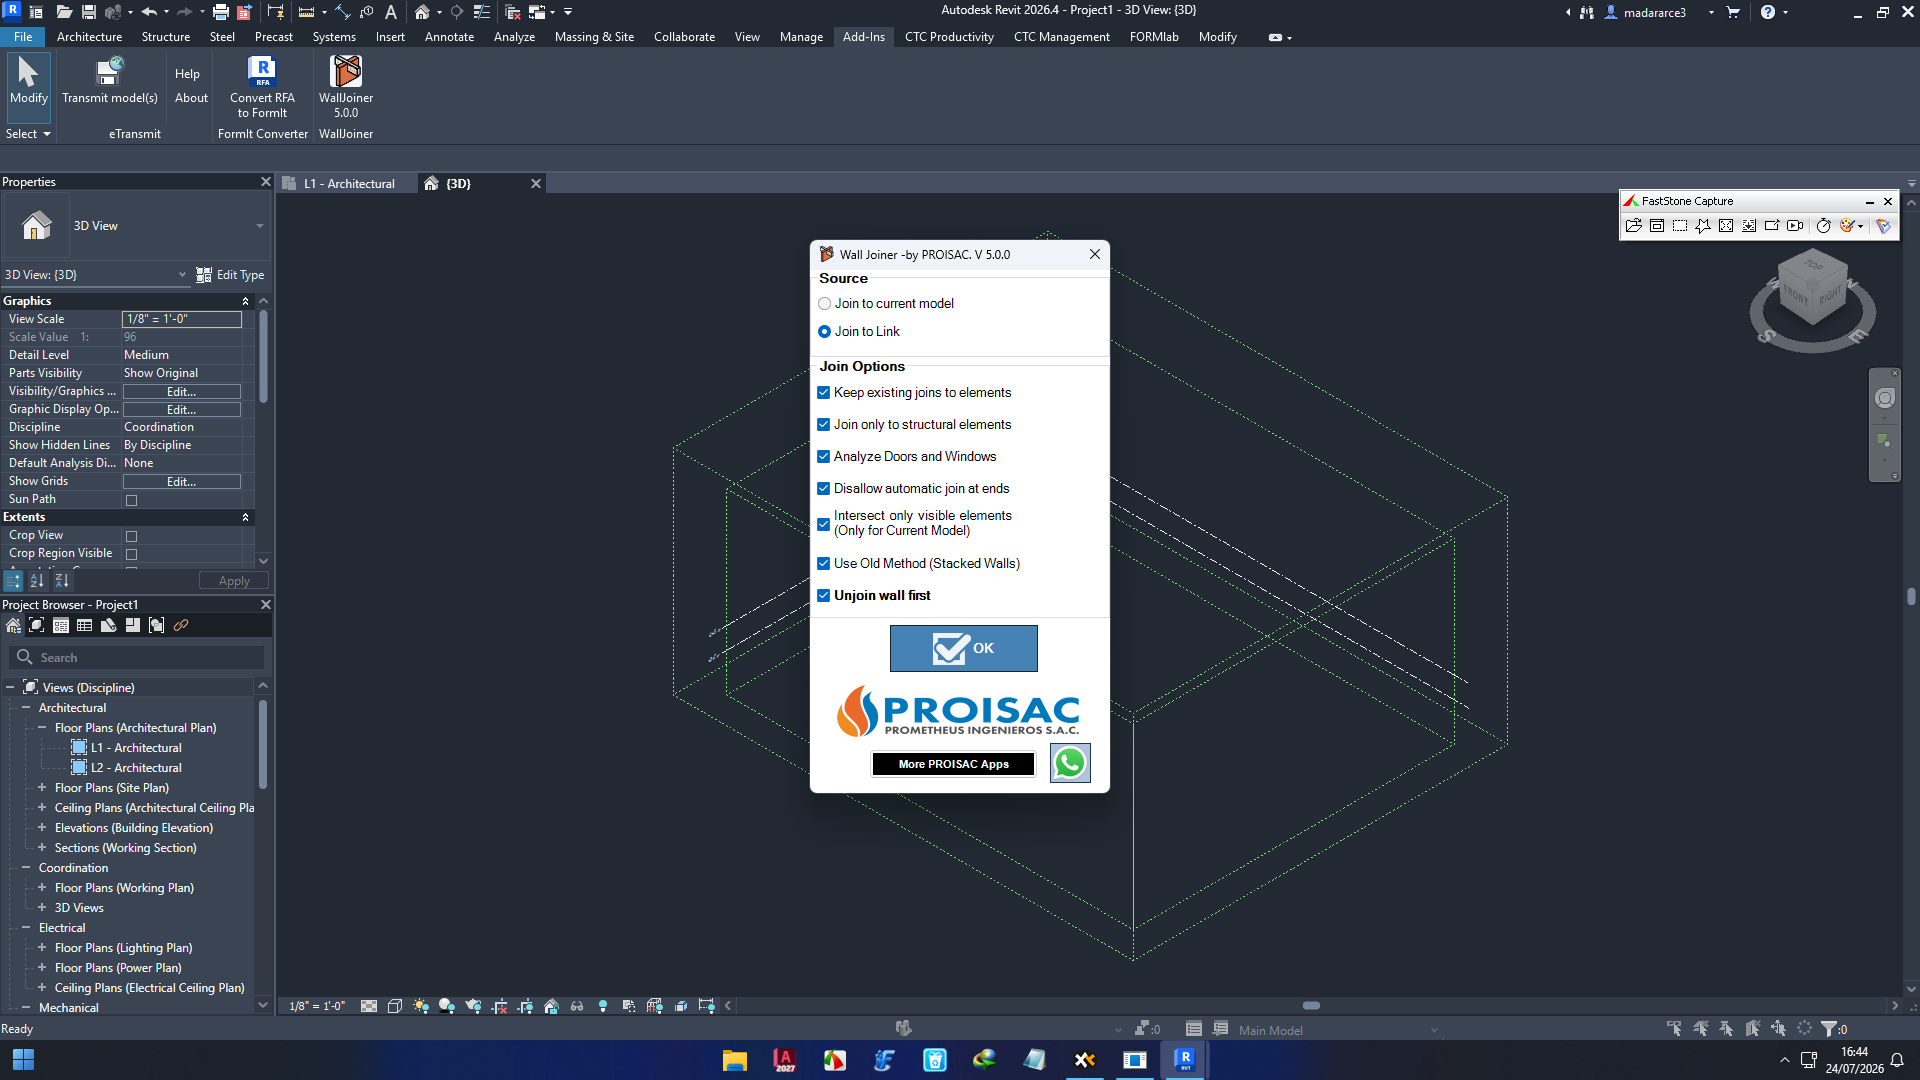
Task: Click the Thin Lines icon
Action: pyautogui.click(x=481, y=12)
